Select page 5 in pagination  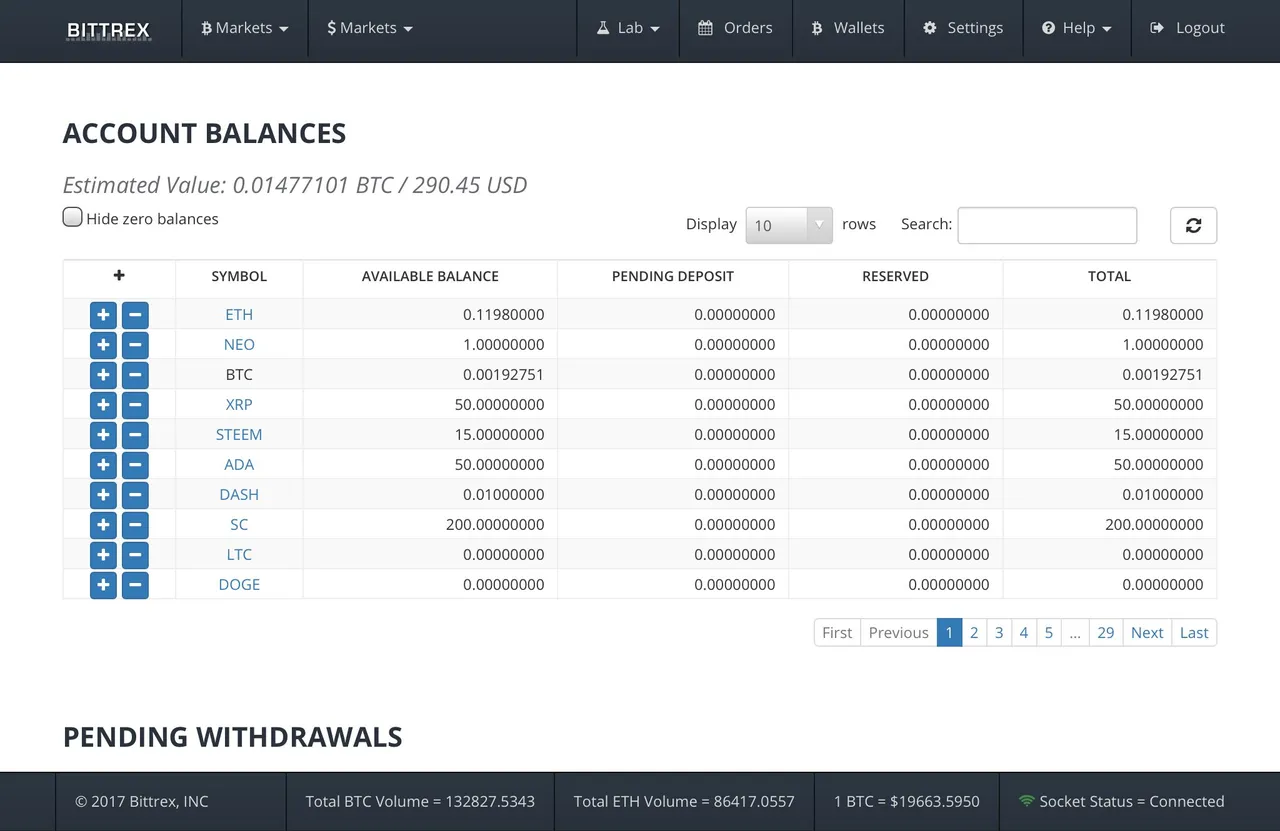(x=1049, y=632)
